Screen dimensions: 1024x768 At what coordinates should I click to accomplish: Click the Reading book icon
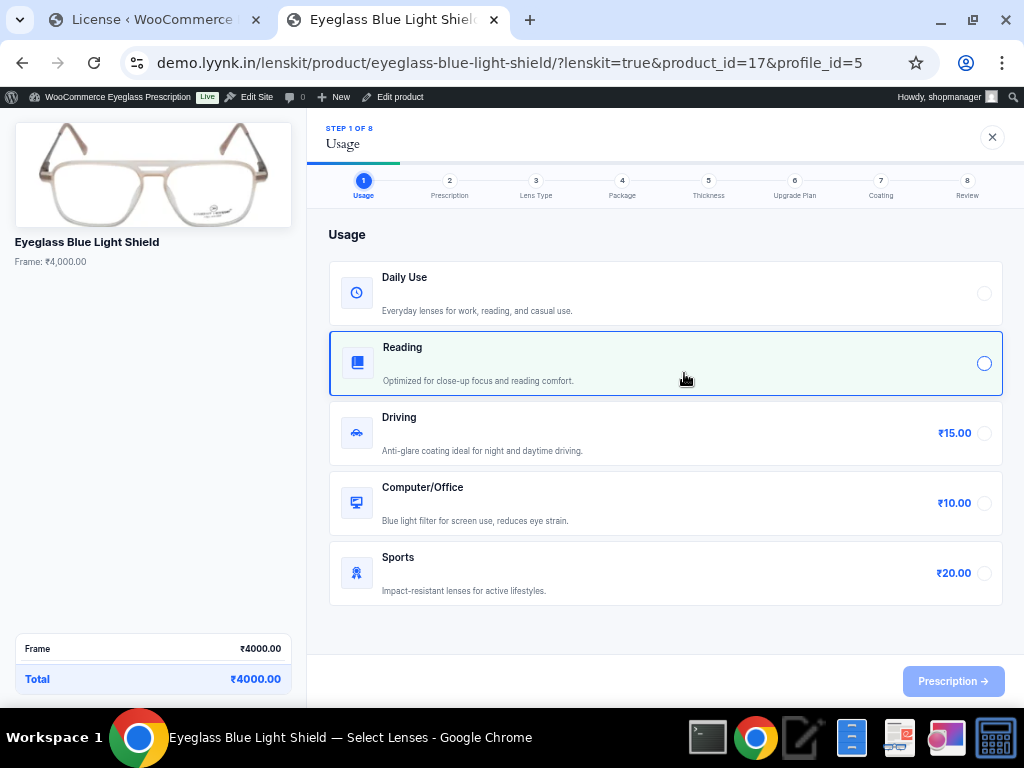(x=357, y=363)
